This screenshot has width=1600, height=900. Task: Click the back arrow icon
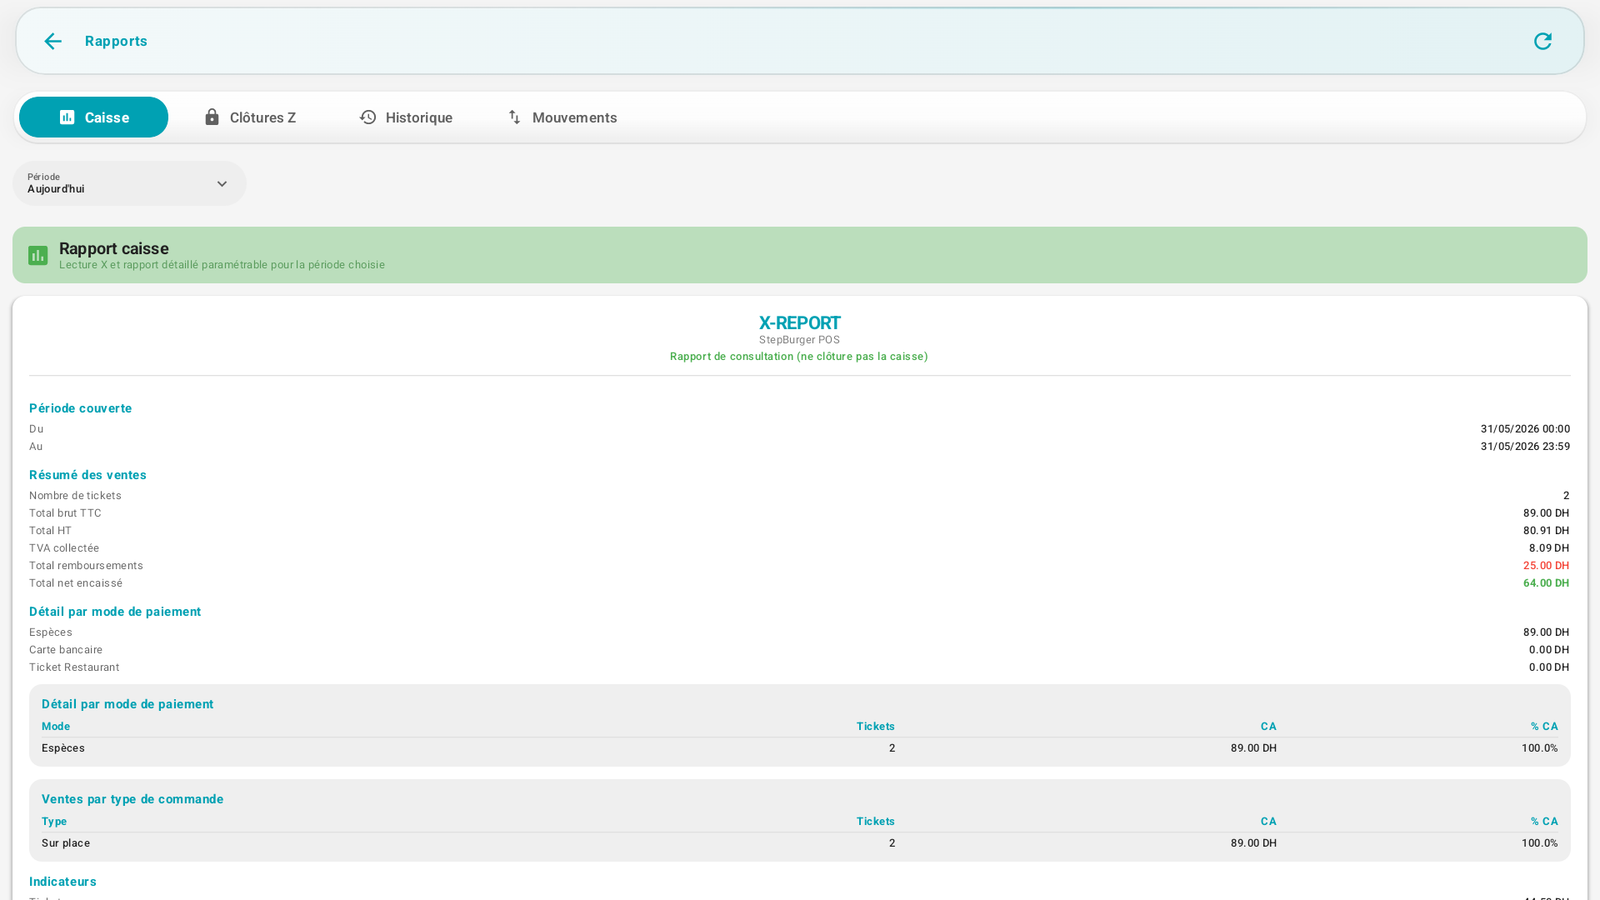point(53,41)
